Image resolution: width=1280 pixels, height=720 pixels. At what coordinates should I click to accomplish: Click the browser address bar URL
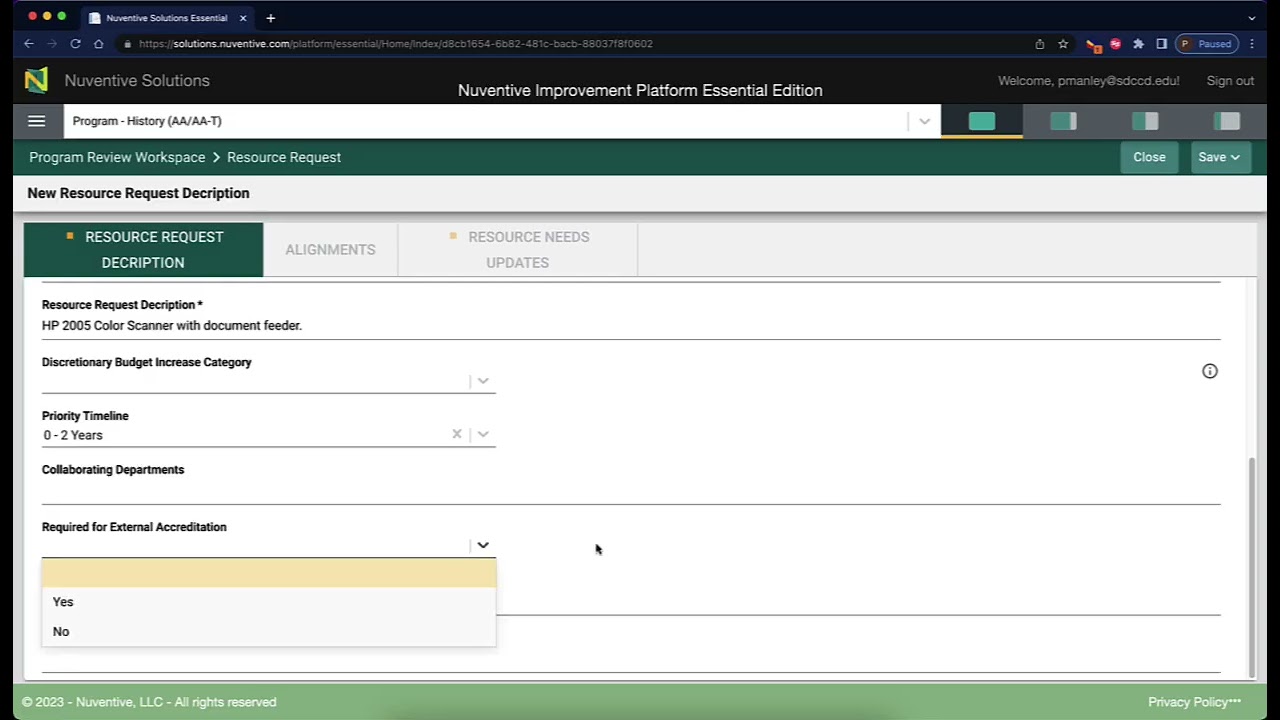click(x=396, y=44)
